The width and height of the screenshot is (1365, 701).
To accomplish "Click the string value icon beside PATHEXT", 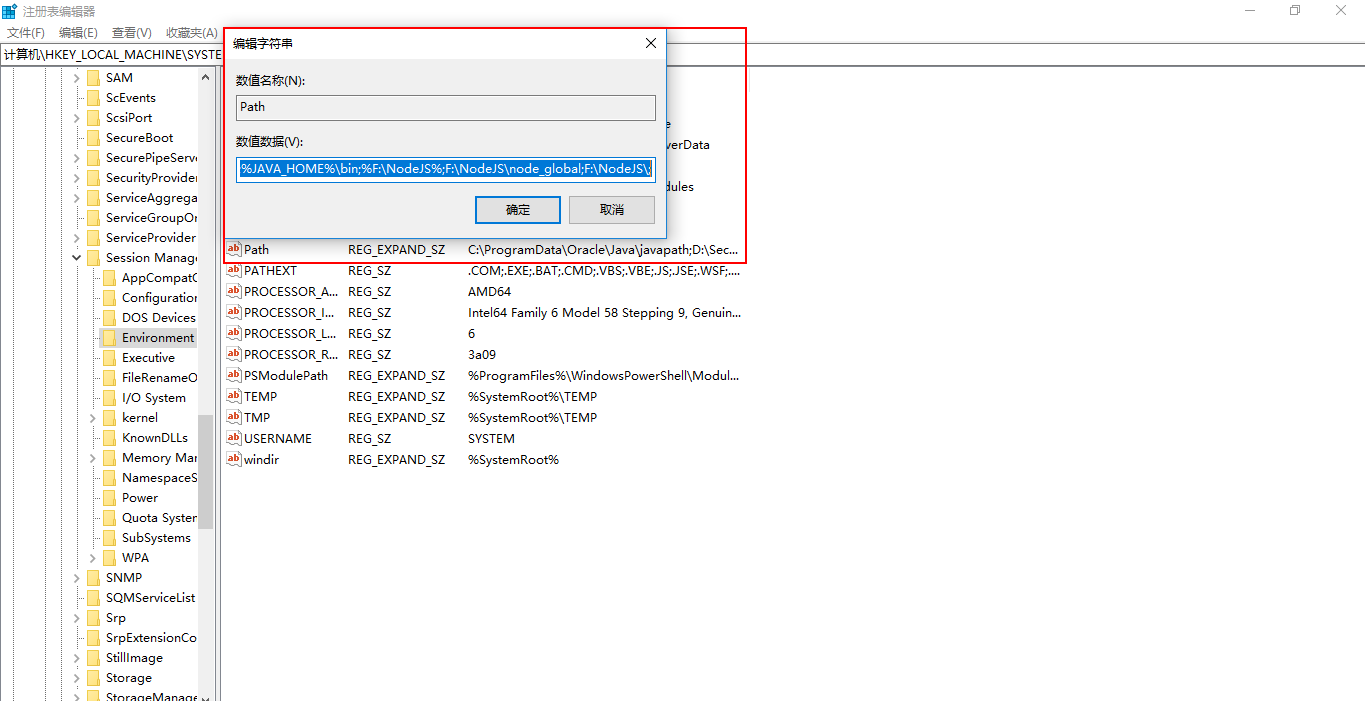I will coord(234,271).
